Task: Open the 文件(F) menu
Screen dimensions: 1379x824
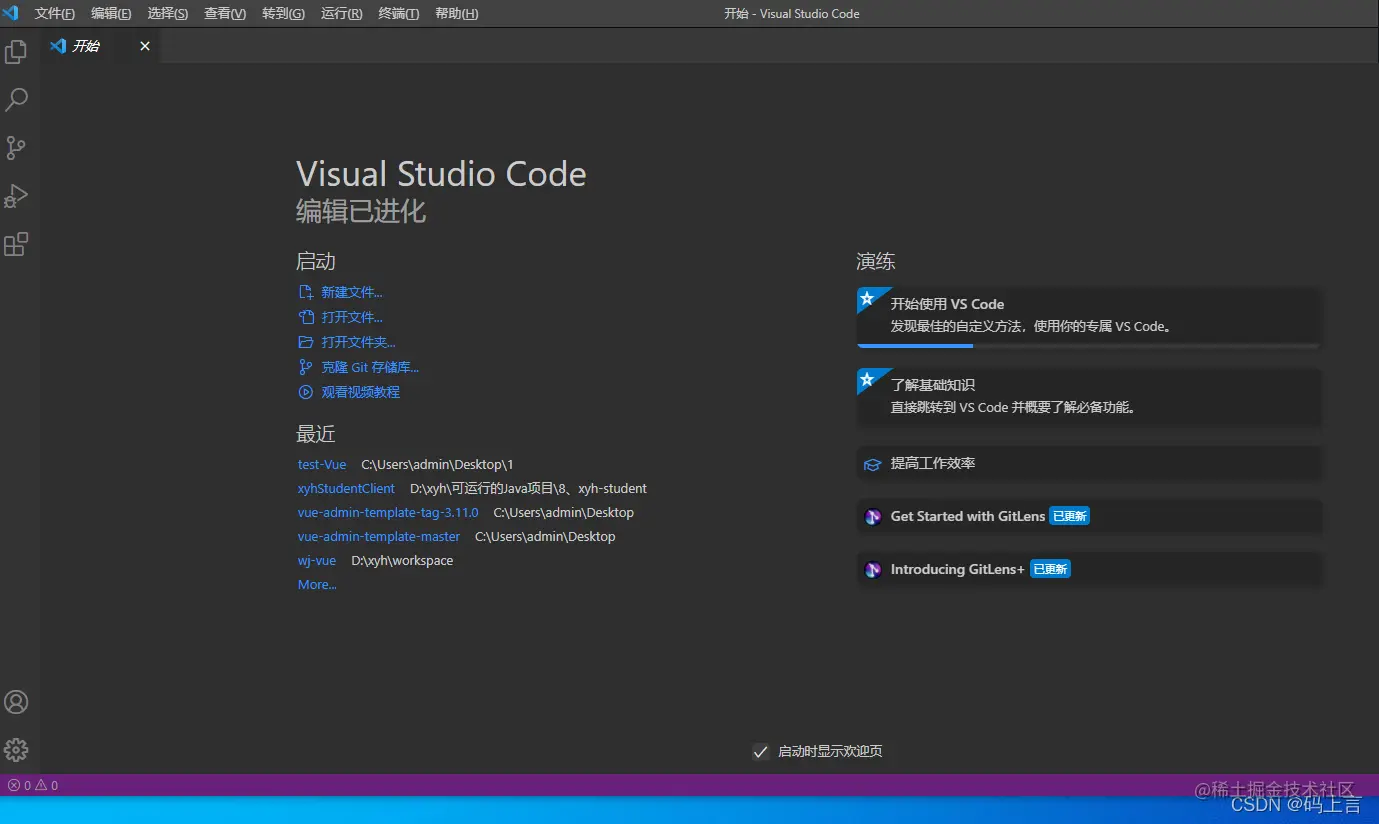Action: point(55,14)
